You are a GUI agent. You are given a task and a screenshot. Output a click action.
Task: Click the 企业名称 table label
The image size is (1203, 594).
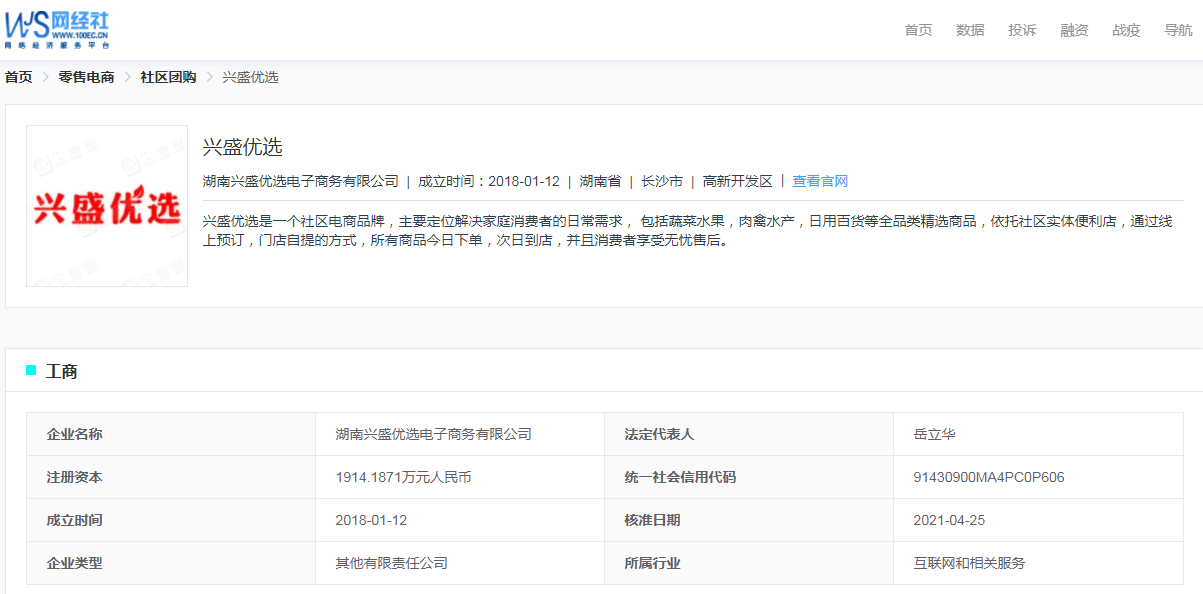coord(74,434)
